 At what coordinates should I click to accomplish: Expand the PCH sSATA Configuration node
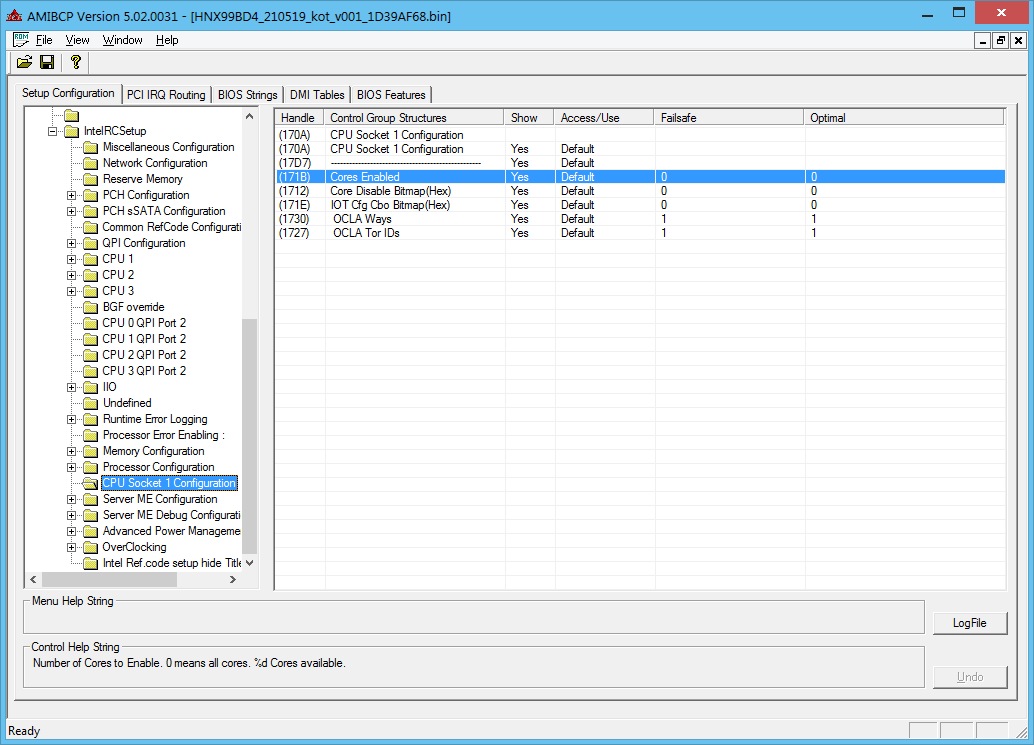click(71, 211)
